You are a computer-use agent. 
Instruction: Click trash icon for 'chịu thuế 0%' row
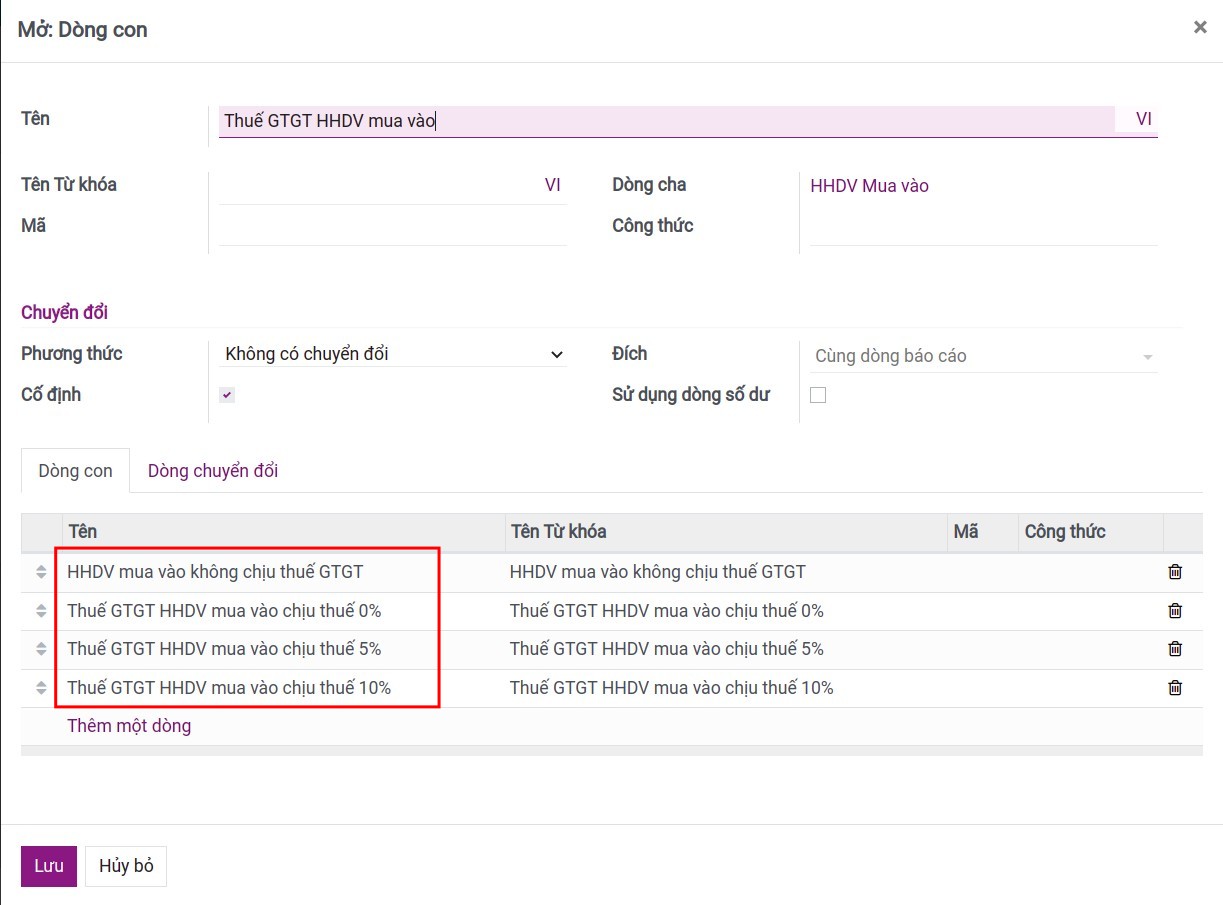[1175, 611]
